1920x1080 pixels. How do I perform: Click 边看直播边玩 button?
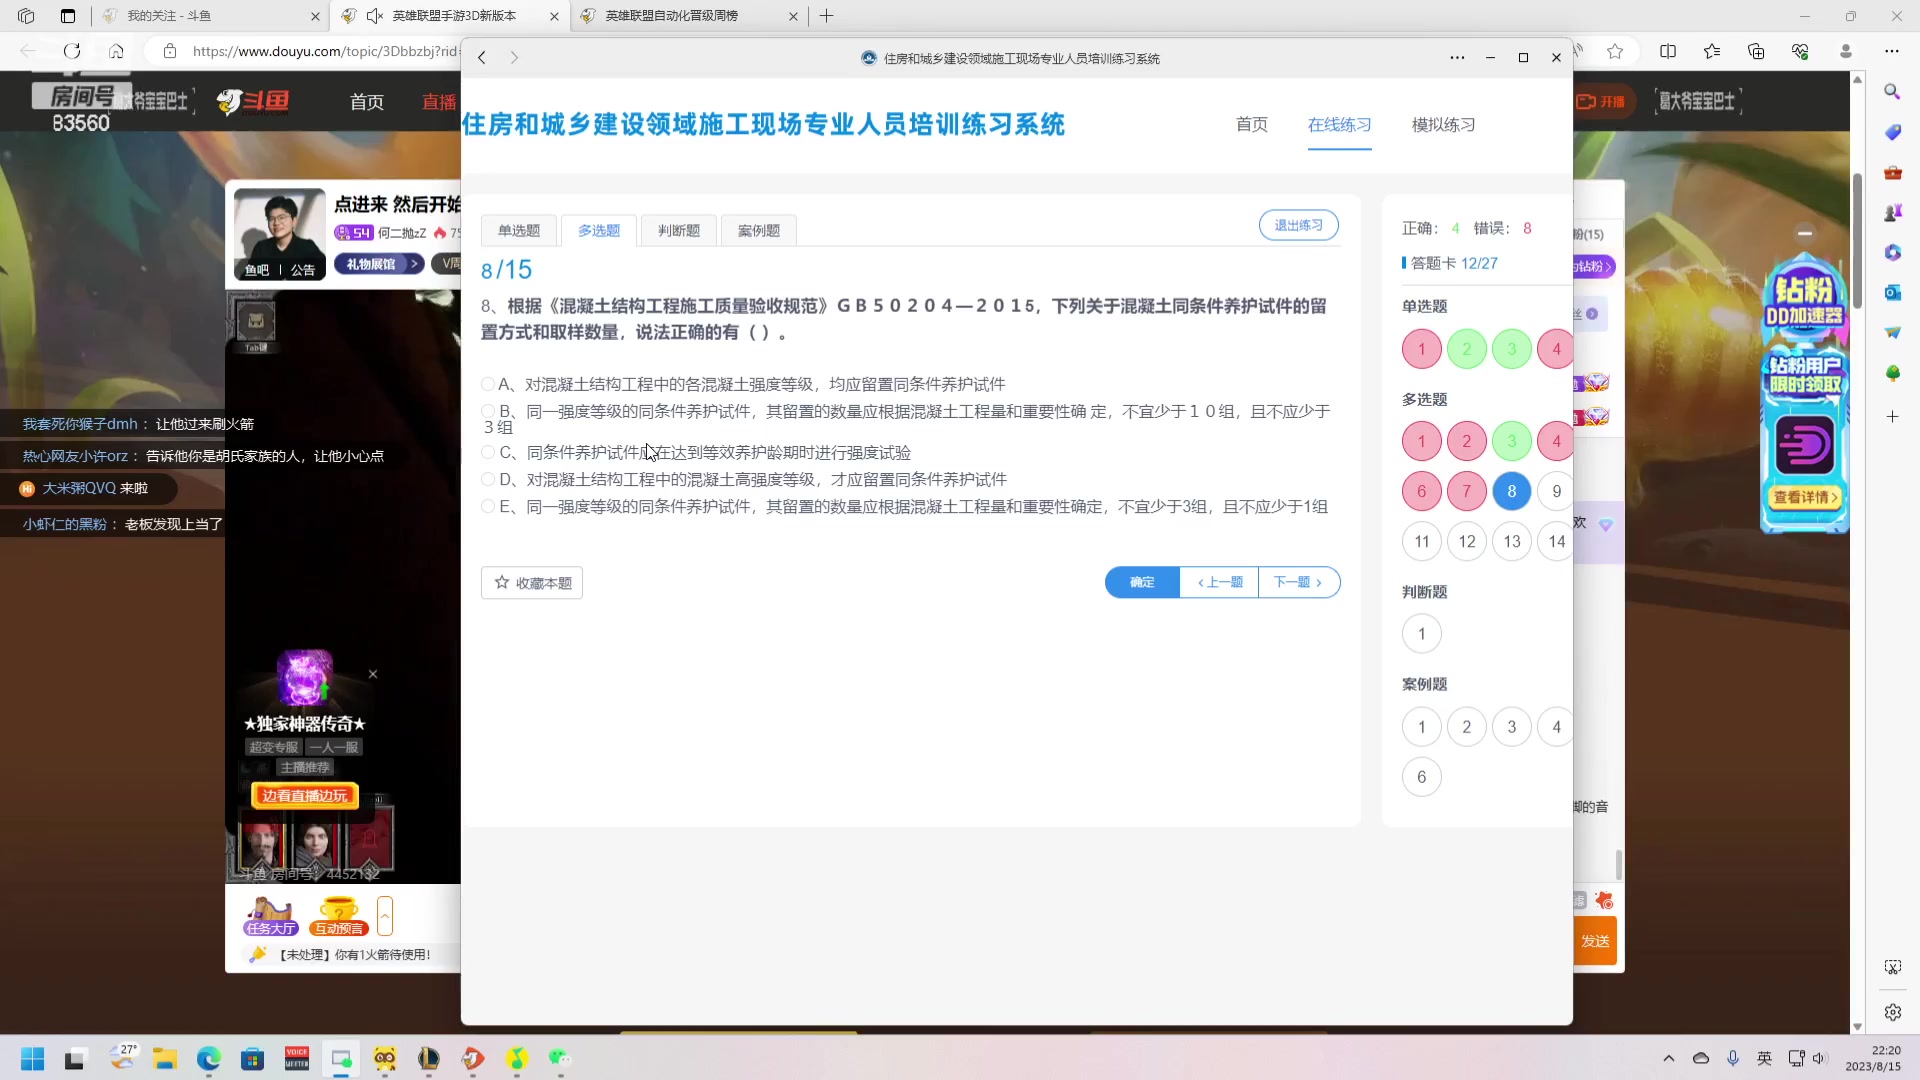(x=305, y=795)
